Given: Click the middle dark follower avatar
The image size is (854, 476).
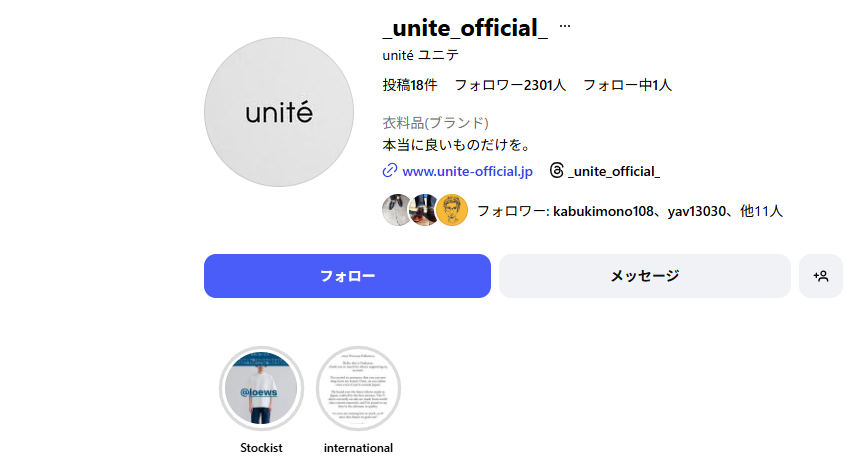Looking at the screenshot, I should [x=424, y=210].
